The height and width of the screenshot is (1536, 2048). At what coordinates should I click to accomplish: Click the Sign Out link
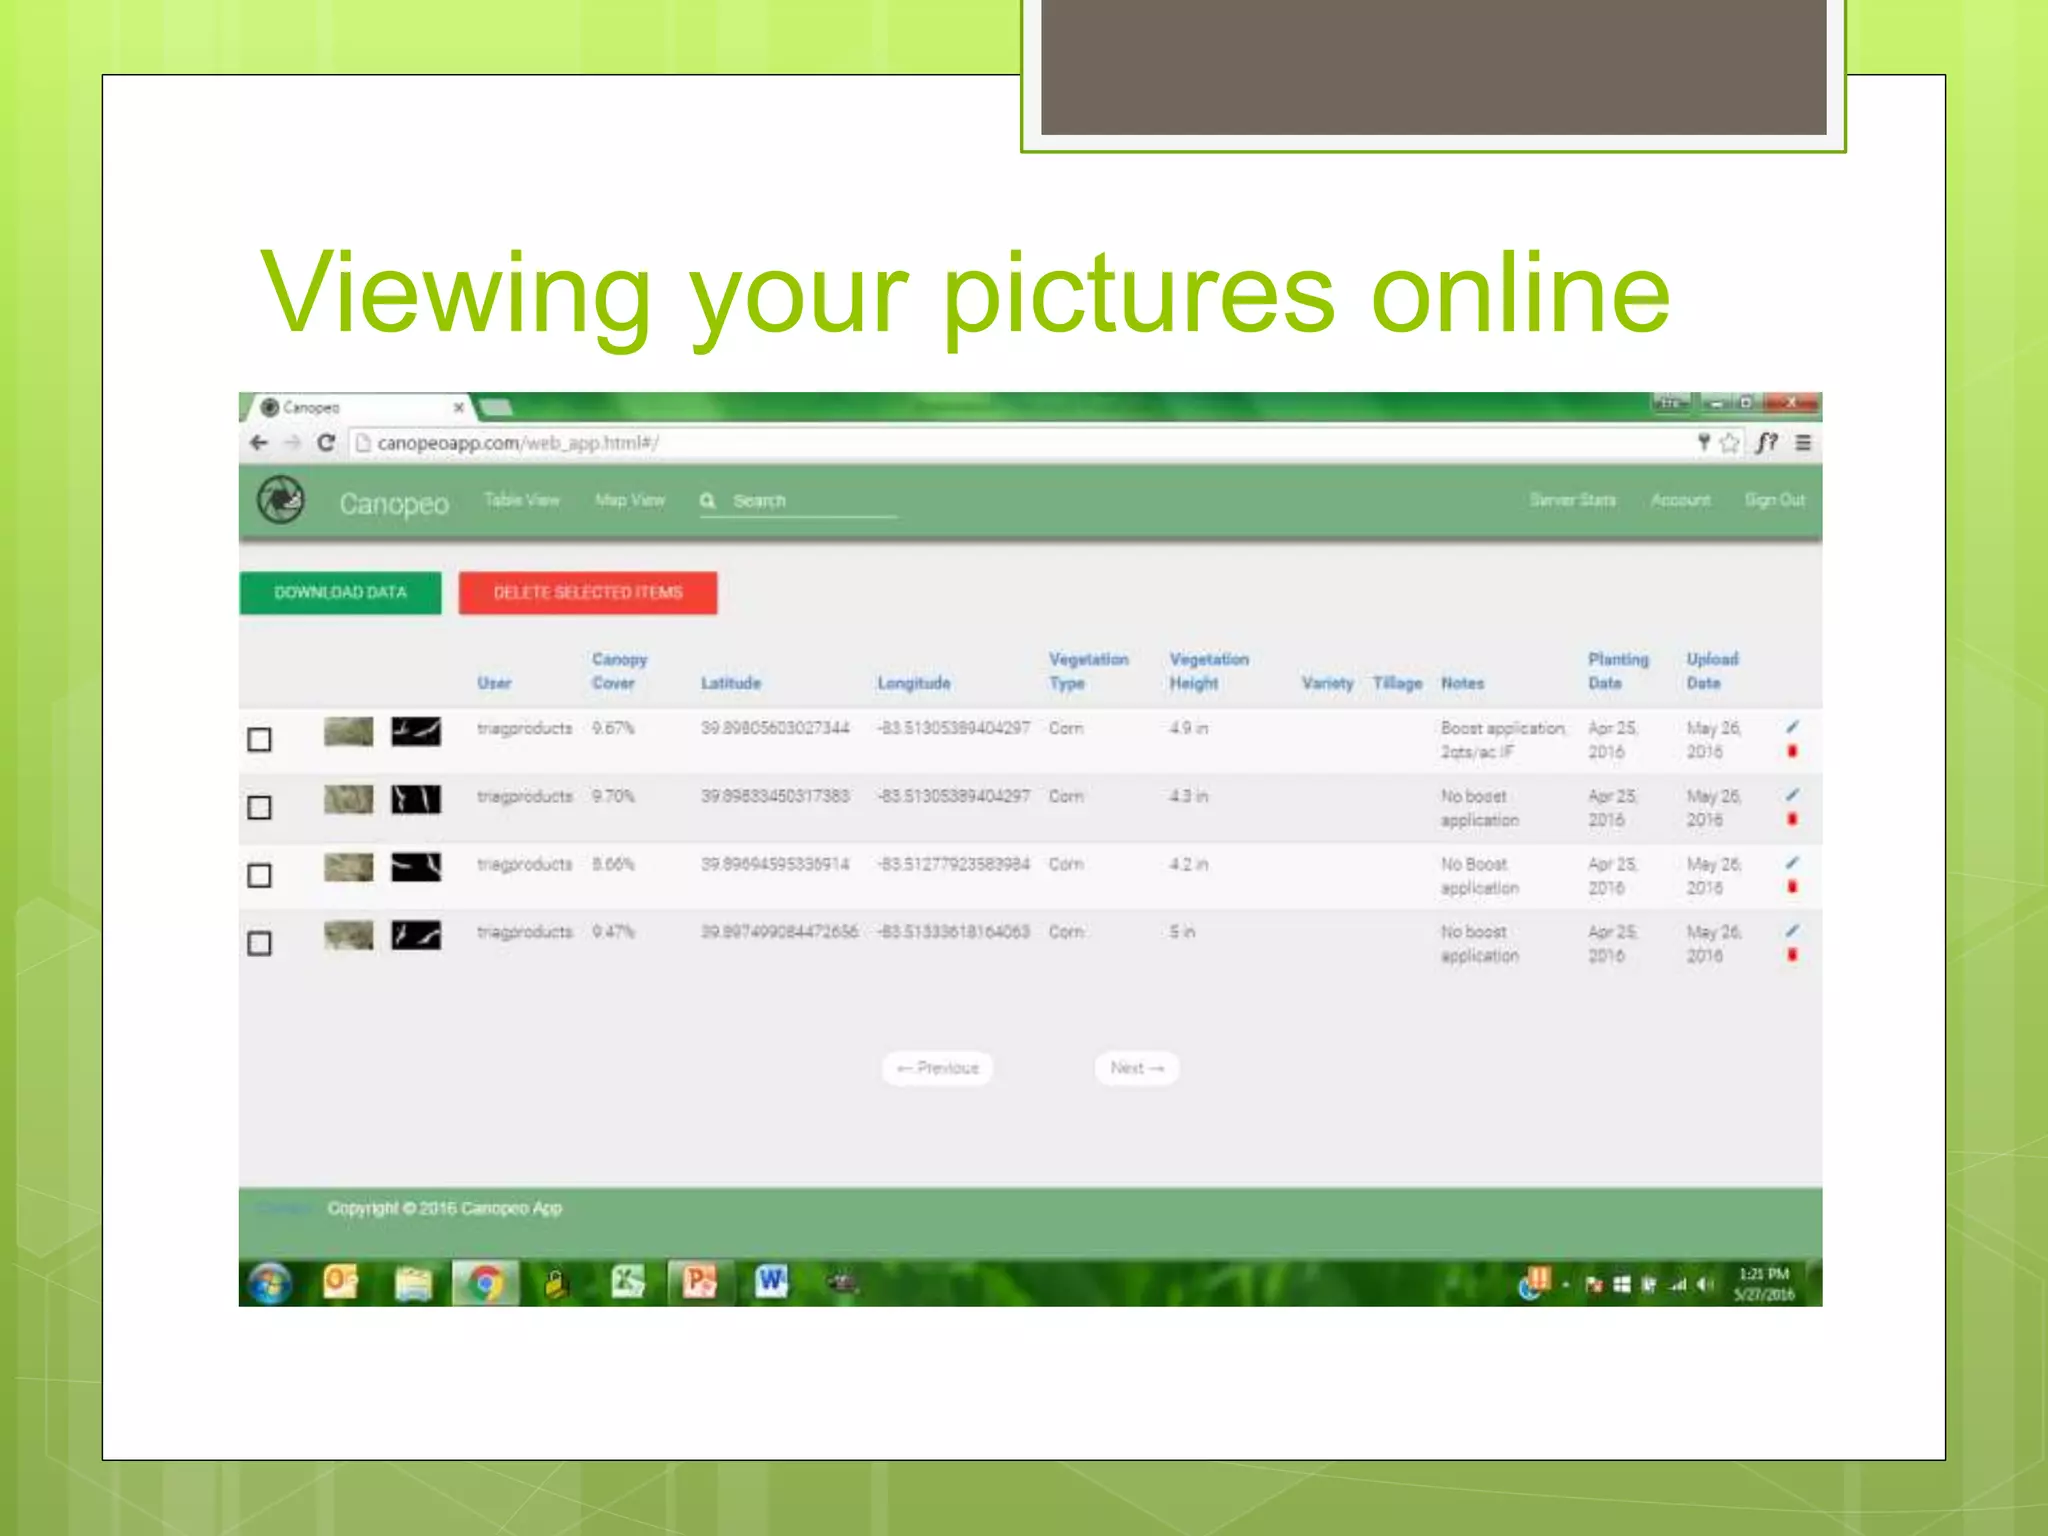click(1774, 500)
